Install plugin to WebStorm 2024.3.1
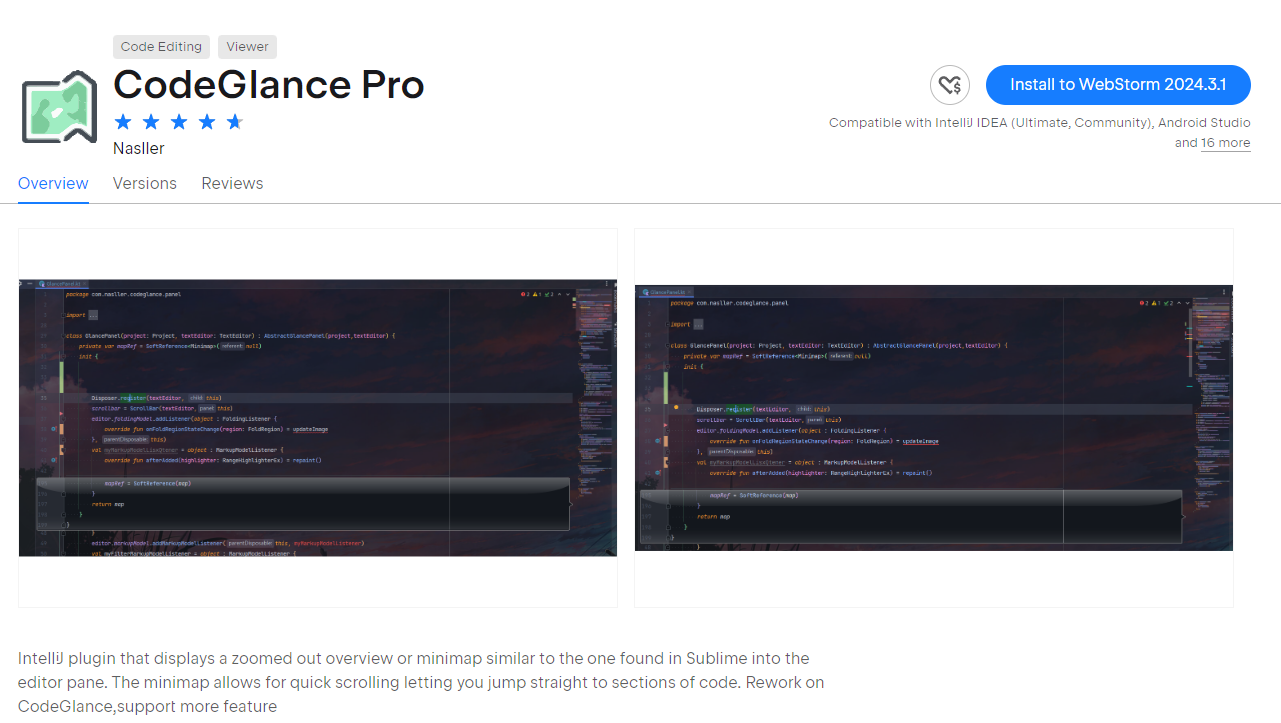 point(1118,85)
